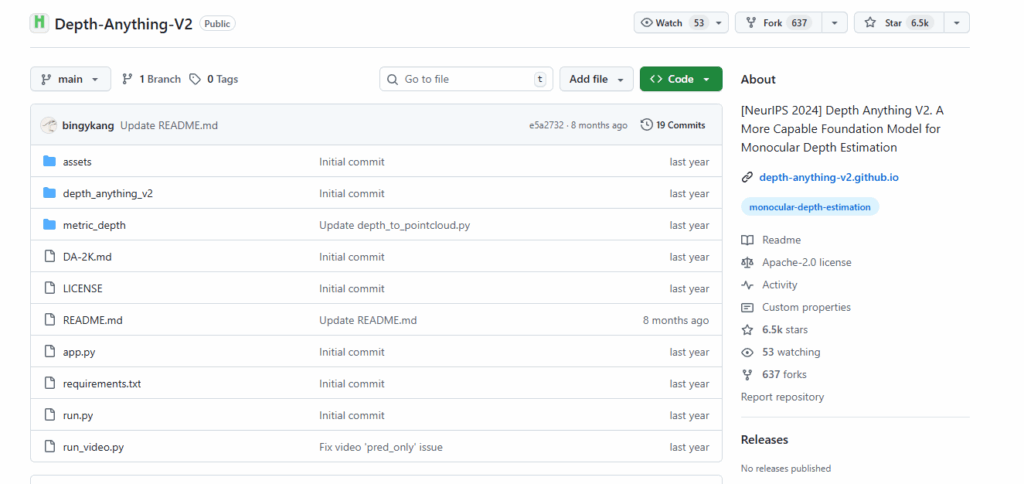Open the run_video.py file name

(x=93, y=447)
